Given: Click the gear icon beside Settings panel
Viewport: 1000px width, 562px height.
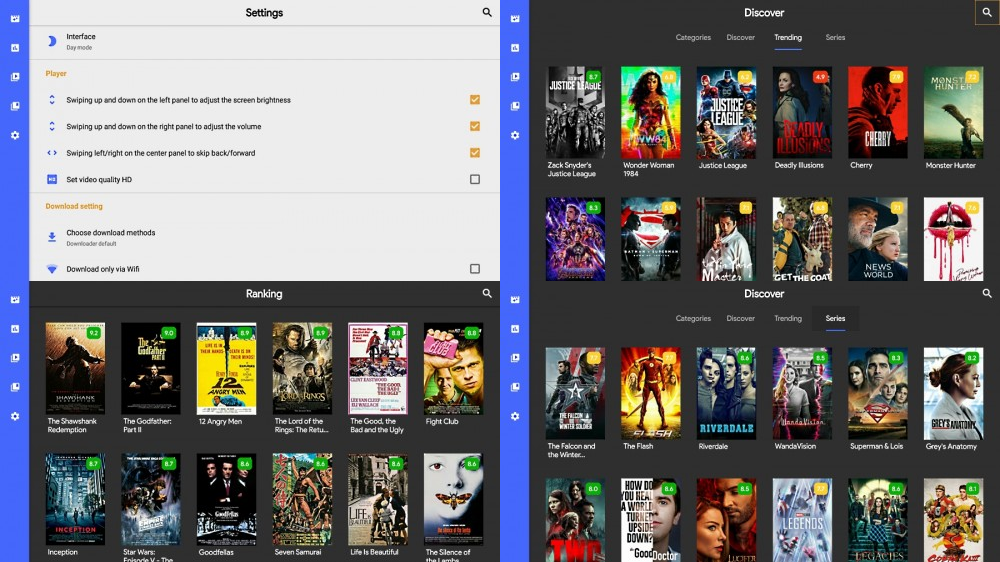Looking at the screenshot, I should tap(15, 135).
